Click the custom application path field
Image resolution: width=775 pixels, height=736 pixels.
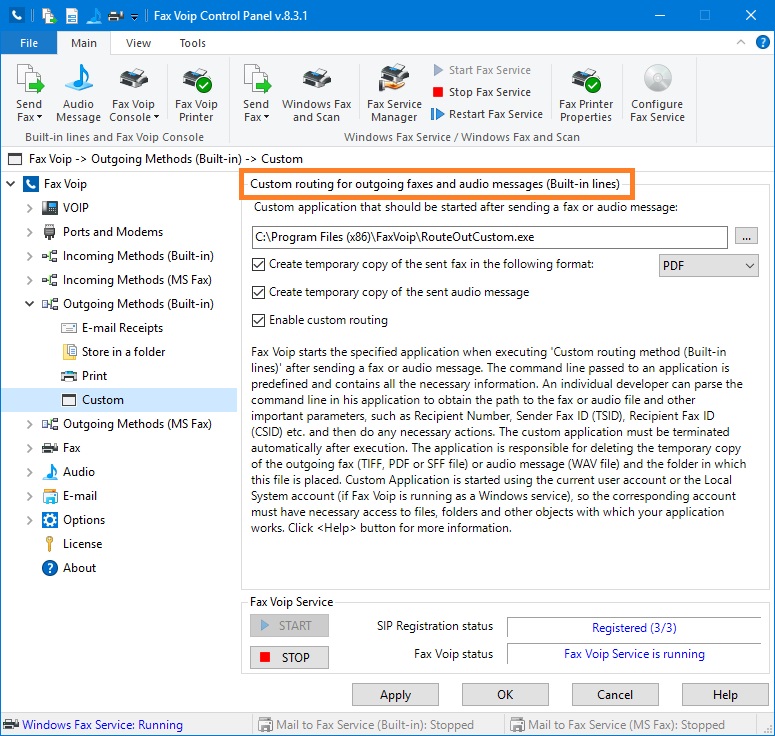pyautogui.click(x=489, y=237)
